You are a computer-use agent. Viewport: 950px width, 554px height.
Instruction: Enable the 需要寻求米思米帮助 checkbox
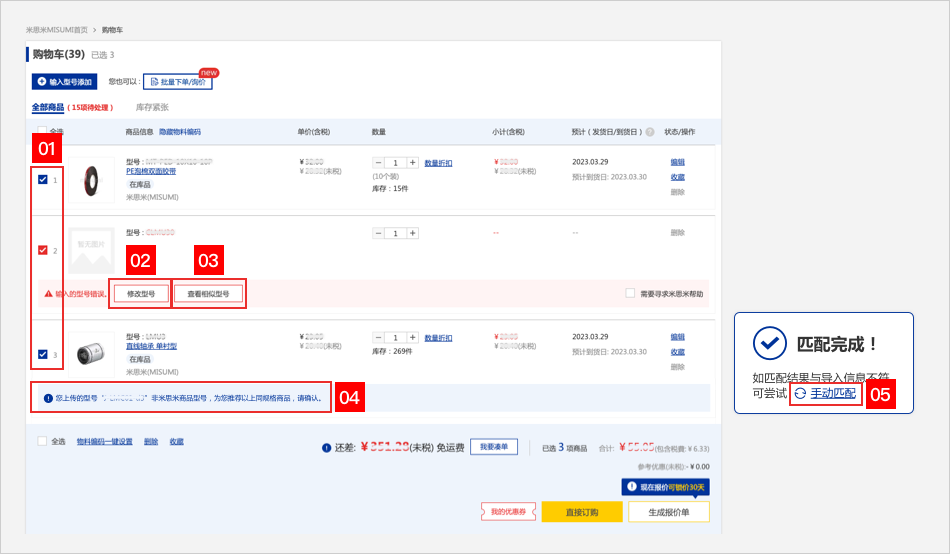(629, 293)
